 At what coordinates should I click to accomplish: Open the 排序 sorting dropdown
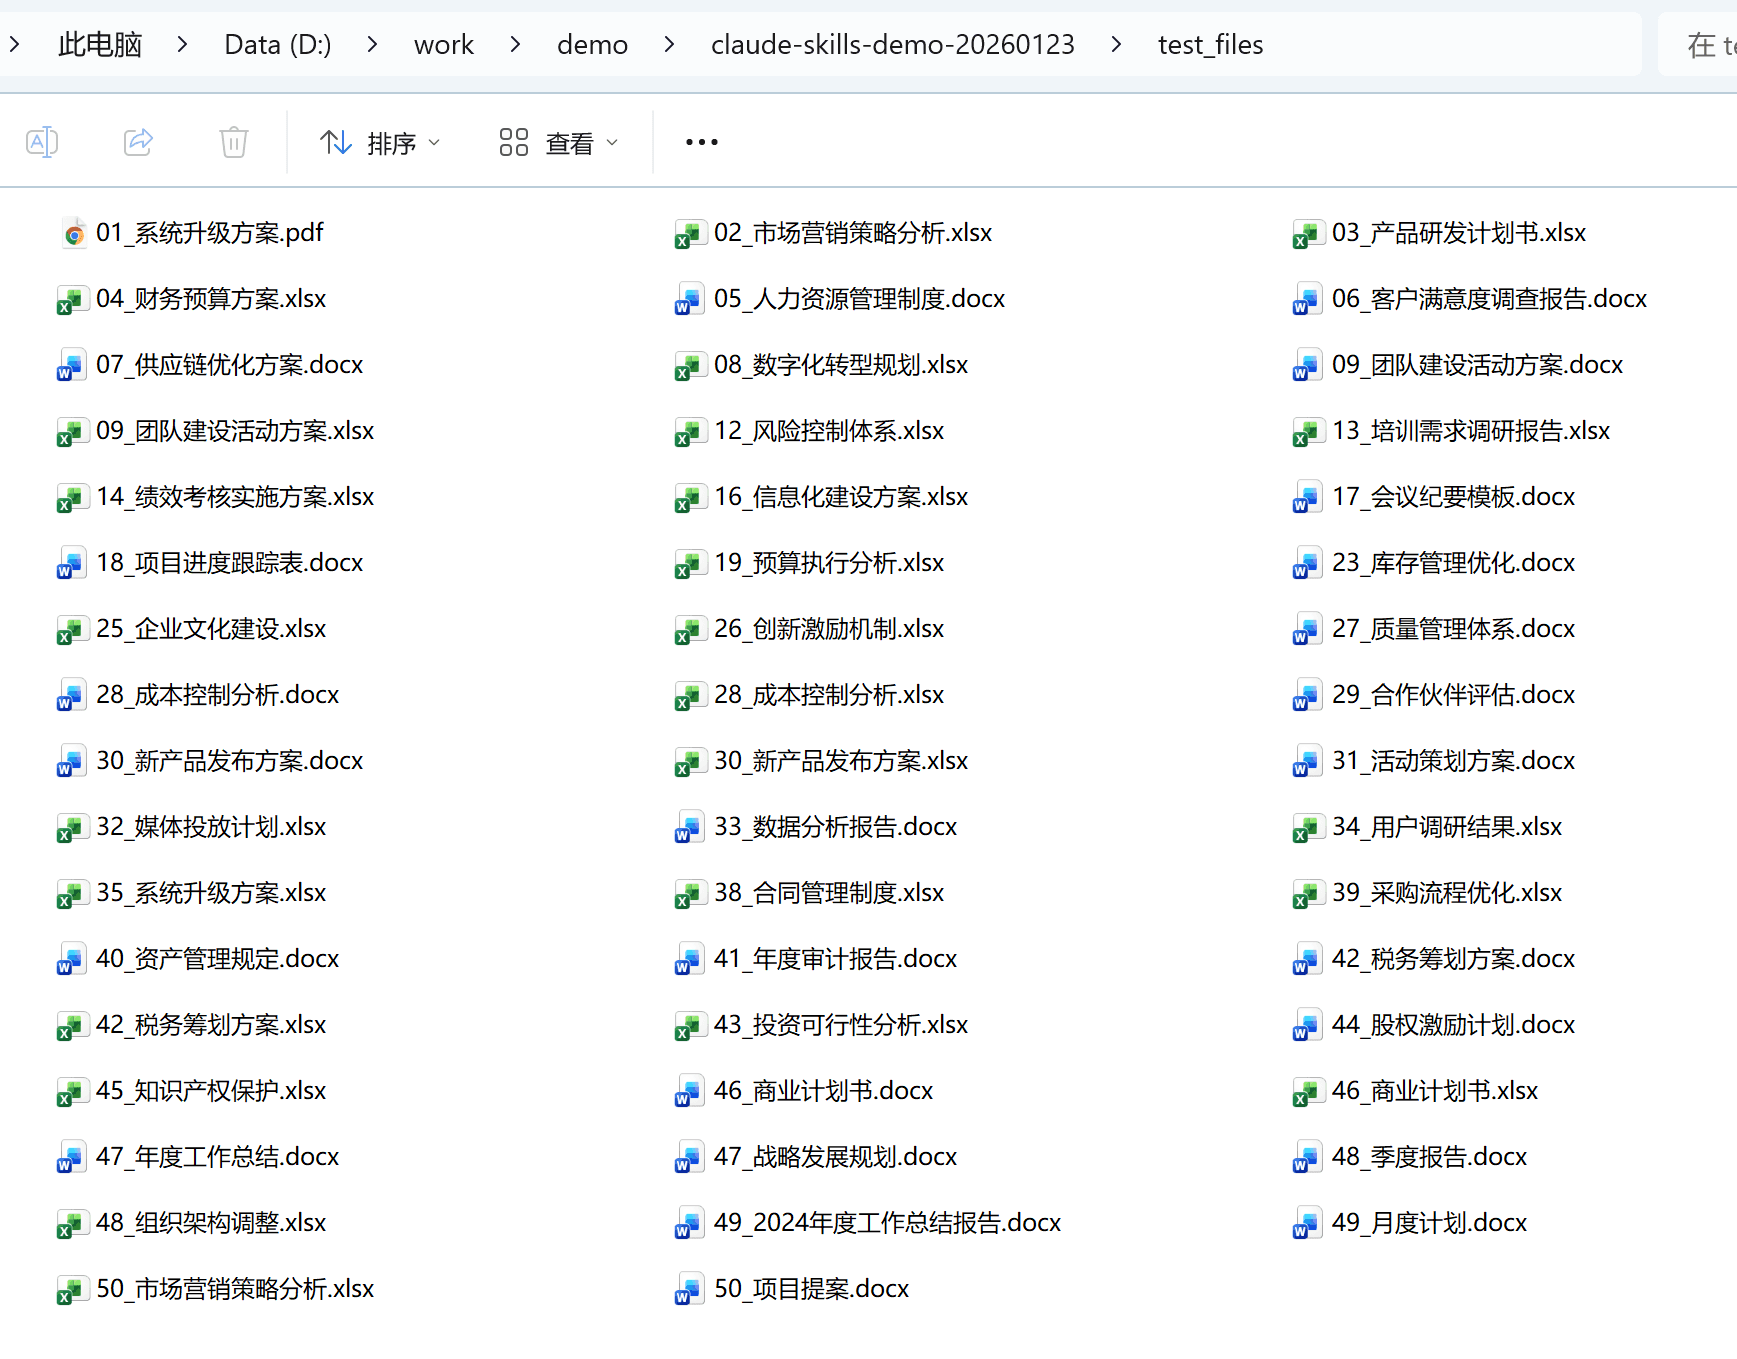click(x=380, y=142)
